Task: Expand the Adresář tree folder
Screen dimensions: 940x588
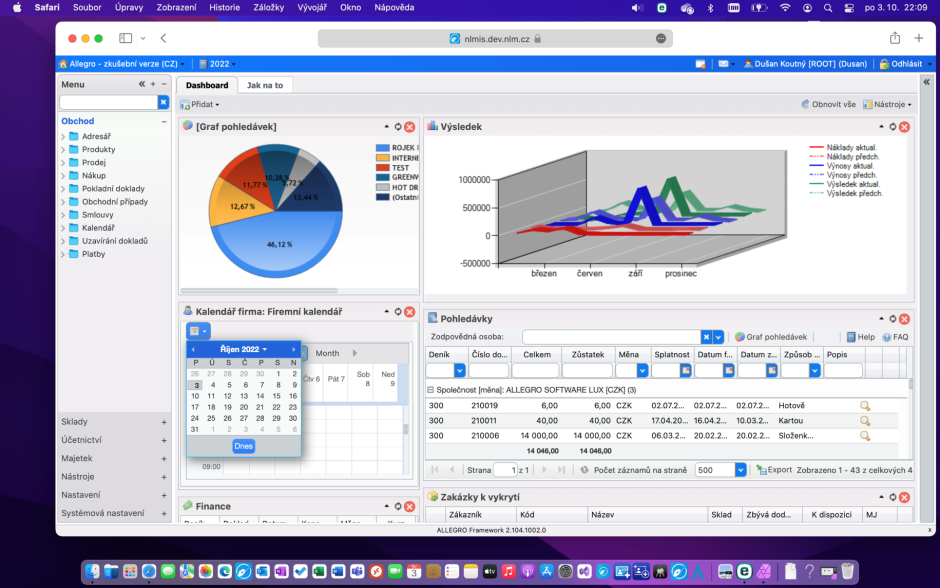Action: pyautogui.click(x=63, y=137)
